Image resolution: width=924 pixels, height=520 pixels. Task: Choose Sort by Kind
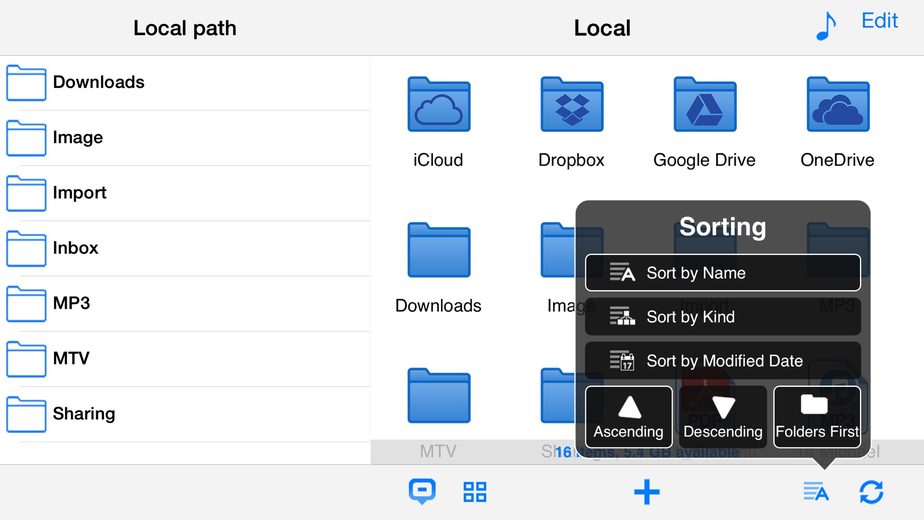722,317
